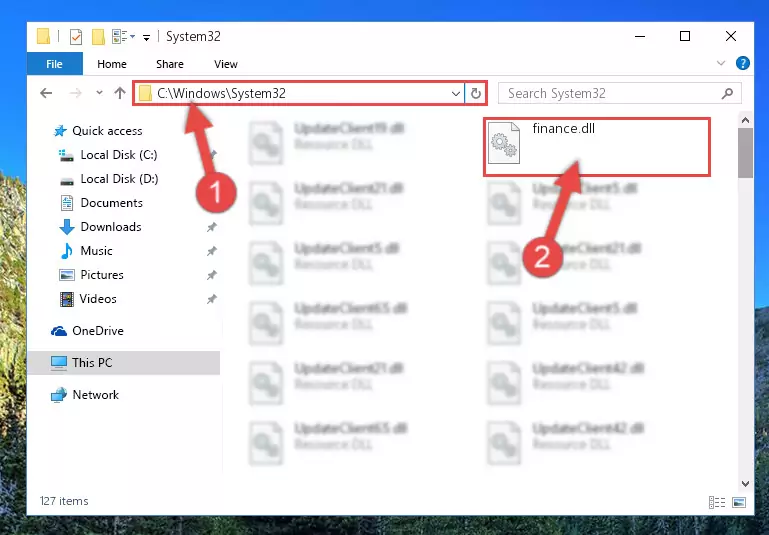Viewport: 769px width, 535px height.
Task: Click the finance.dll gear file icon
Action: (x=504, y=143)
